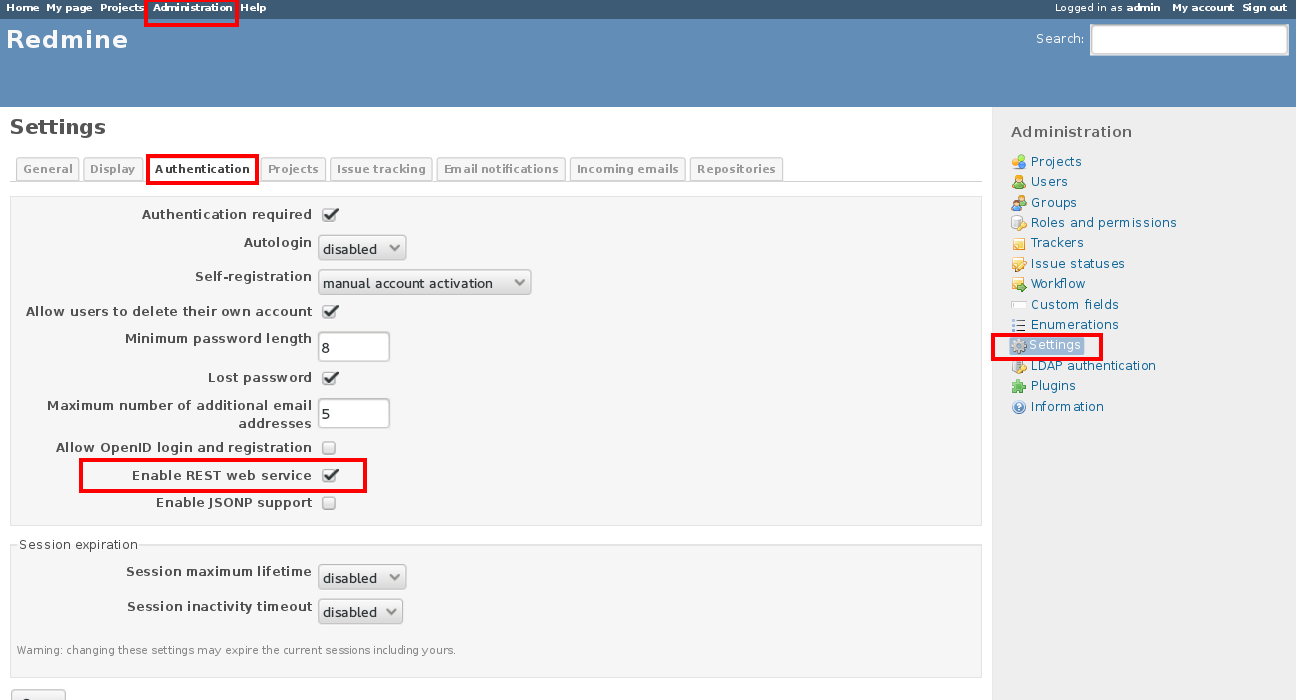Open the Self-registration dropdown
Screen dimensions: 1296x700
coord(424,282)
